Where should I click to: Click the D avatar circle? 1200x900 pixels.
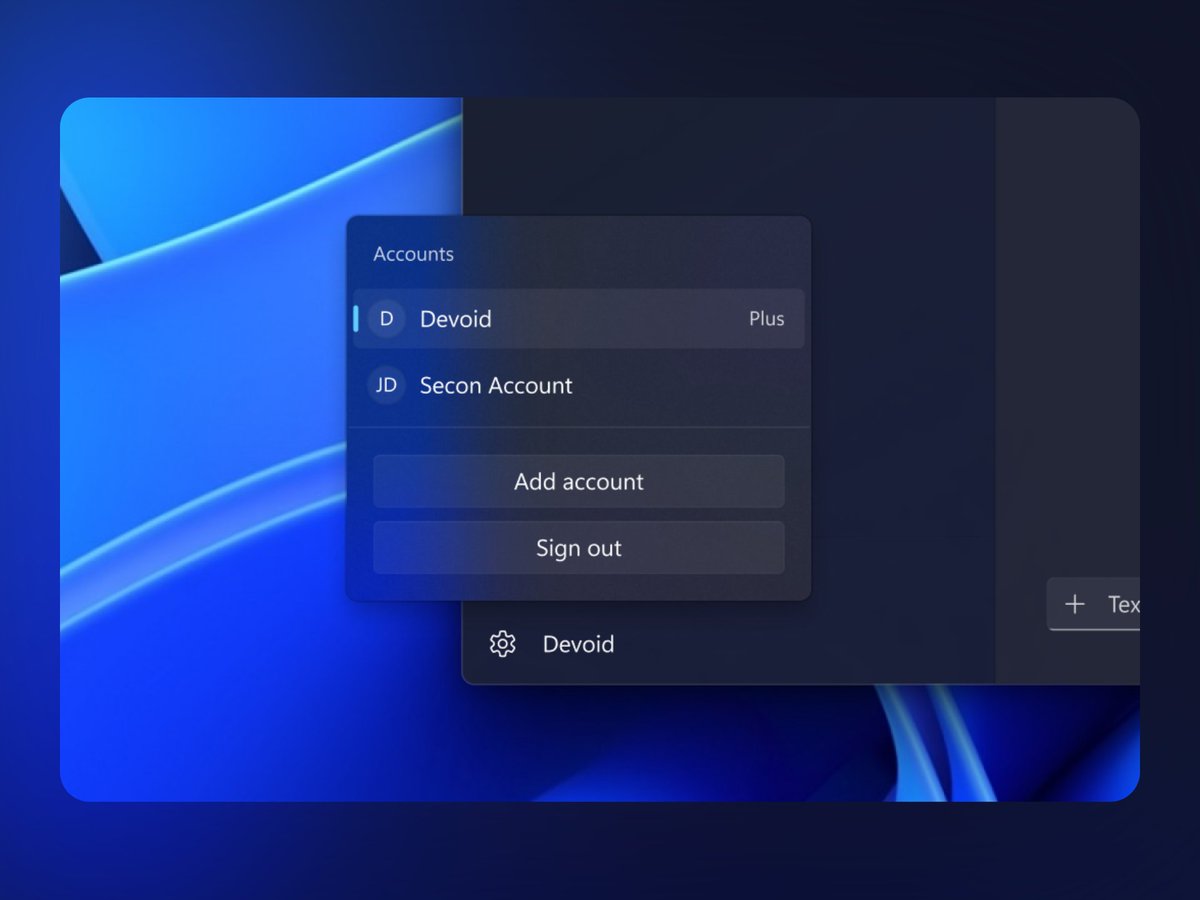386,319
